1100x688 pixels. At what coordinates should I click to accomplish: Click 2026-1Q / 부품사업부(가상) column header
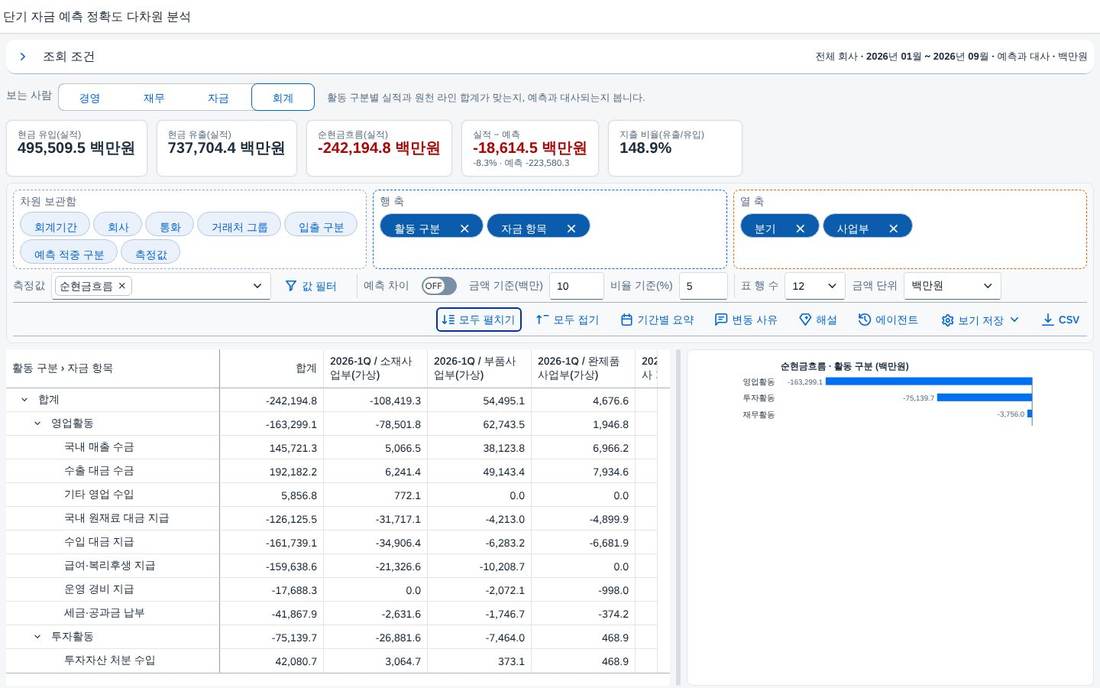click(479, 368)
